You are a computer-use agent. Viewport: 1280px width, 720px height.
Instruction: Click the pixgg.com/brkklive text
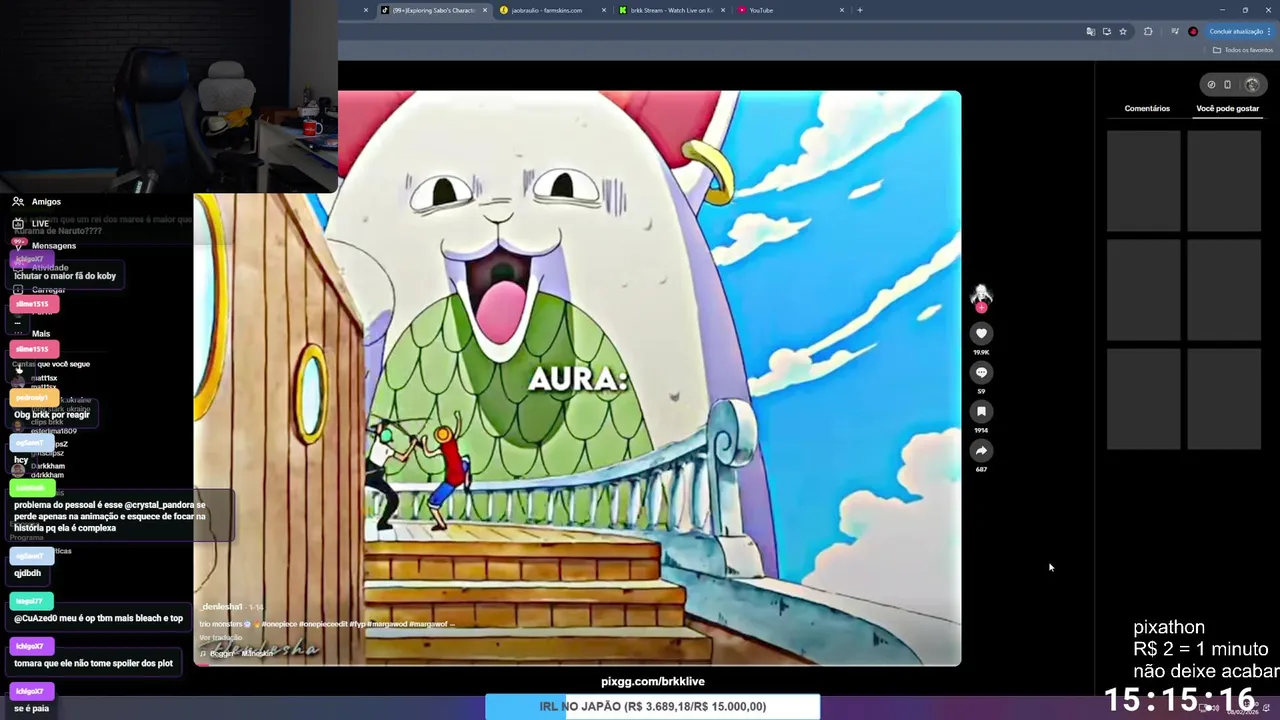pyautogui.click(x=653, y=681)
